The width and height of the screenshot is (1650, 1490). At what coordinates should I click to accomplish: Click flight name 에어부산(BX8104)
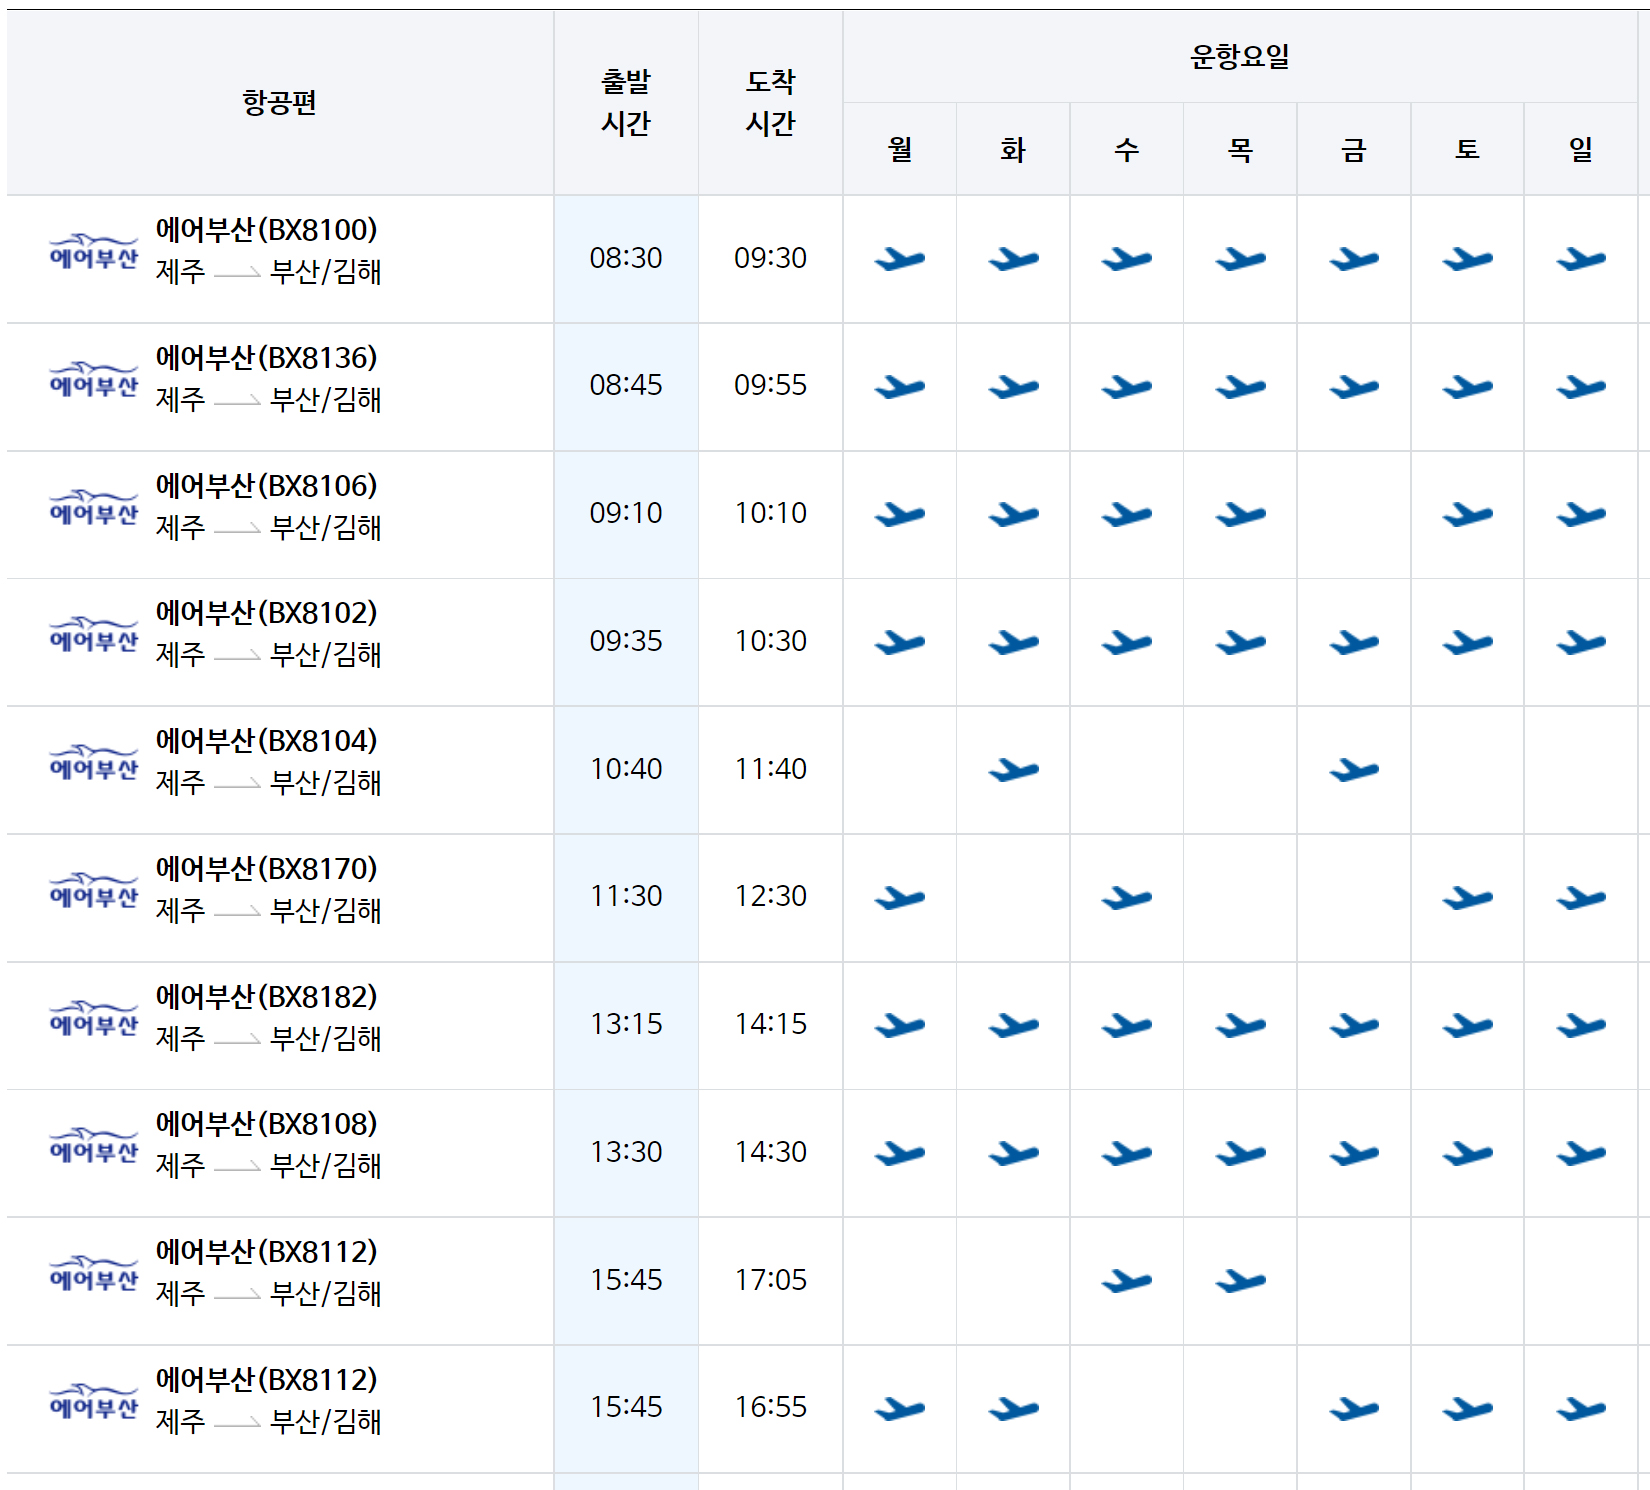[267, 741]
